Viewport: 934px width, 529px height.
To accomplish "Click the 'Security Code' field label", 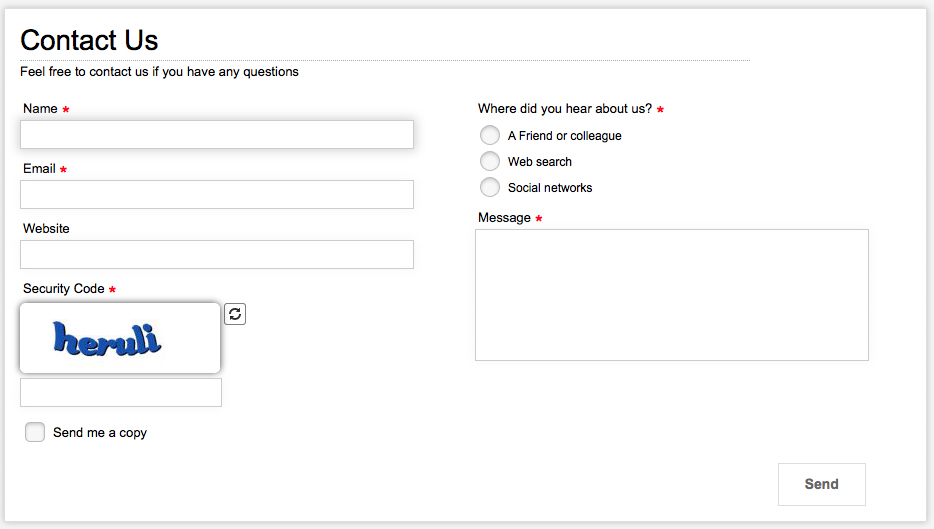I will 64,288.
